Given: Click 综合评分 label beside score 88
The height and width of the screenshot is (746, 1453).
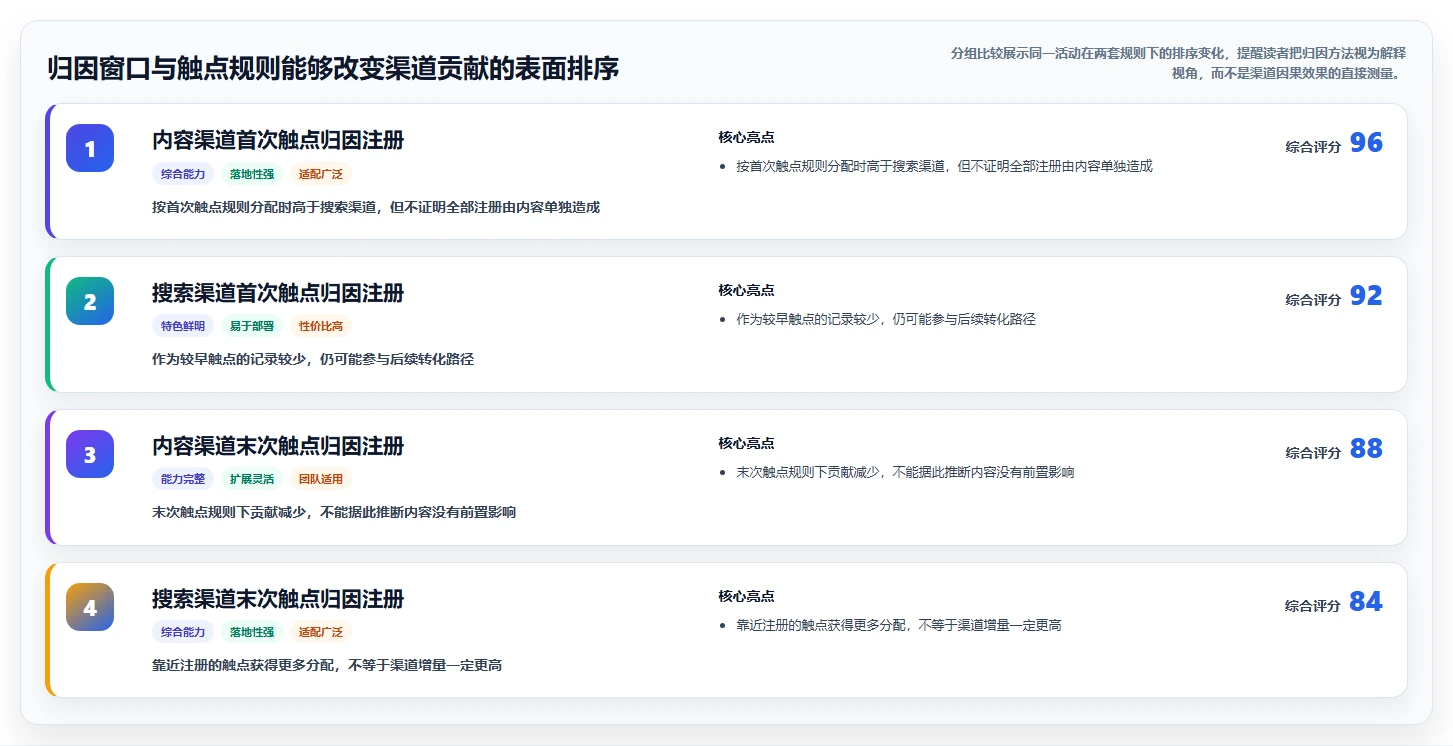Looking at the screenshot, I should 1313,453.
